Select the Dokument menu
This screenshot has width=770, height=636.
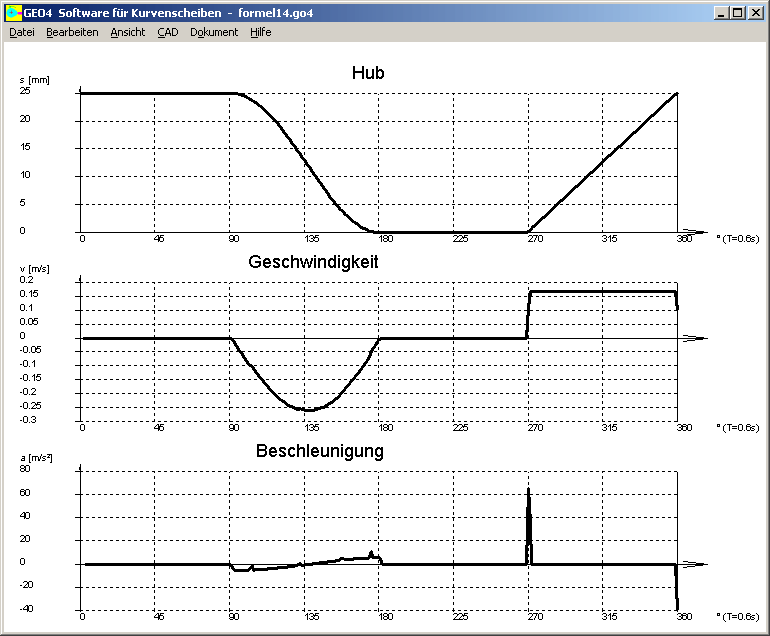pos(214,32)
